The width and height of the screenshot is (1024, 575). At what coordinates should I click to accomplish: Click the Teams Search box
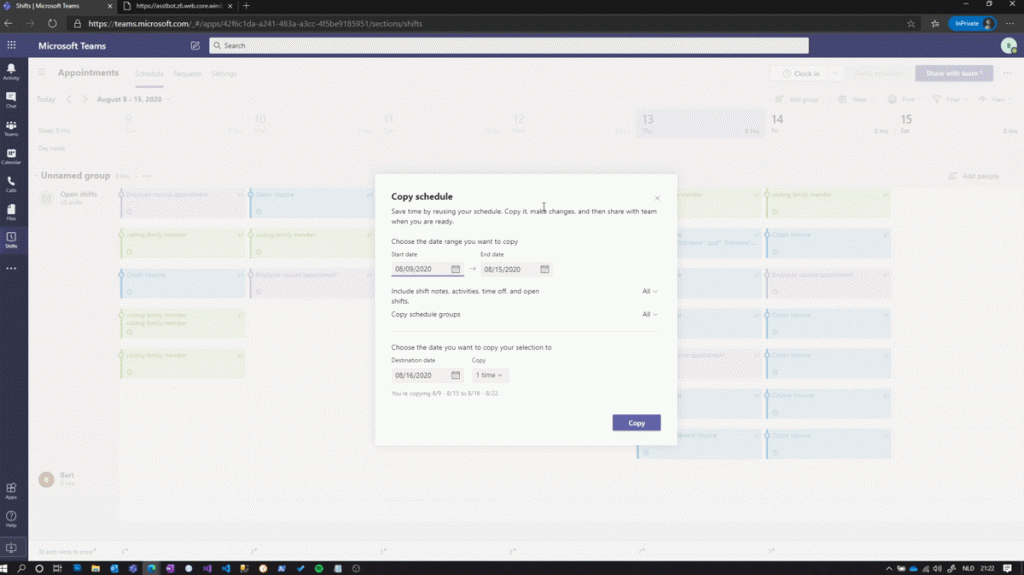(x=509, y=46)
